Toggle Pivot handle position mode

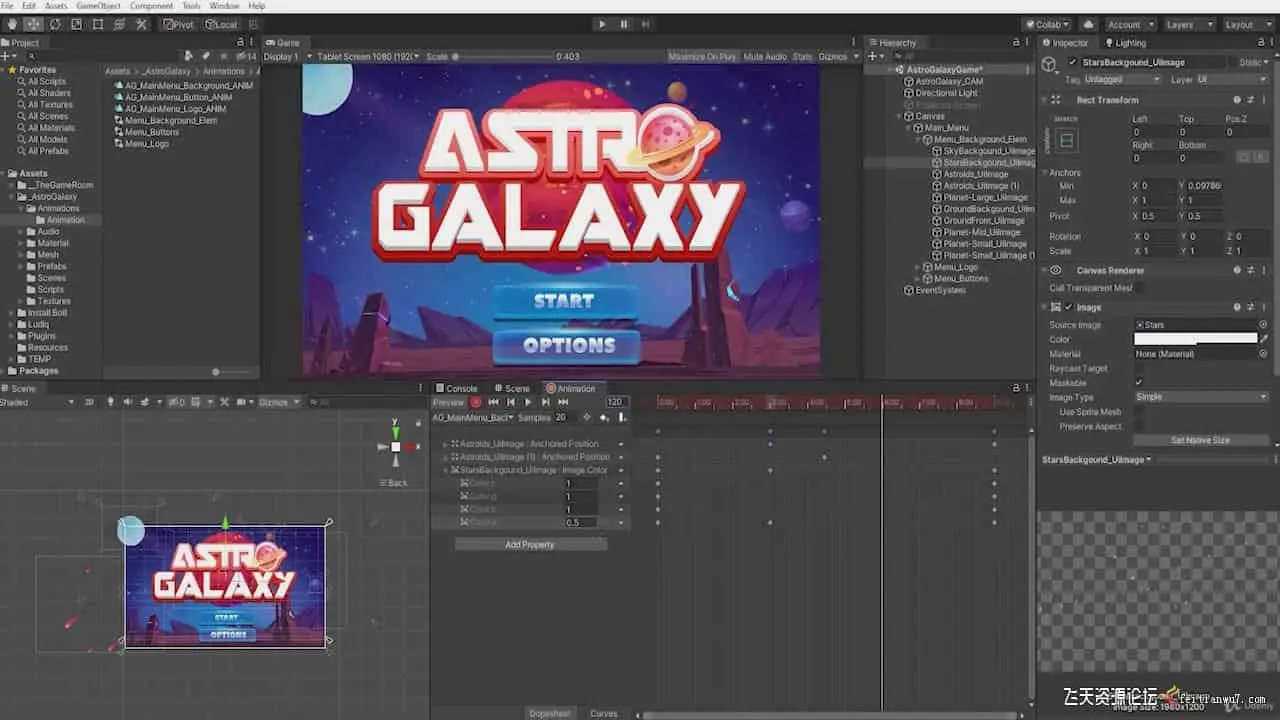[x=179, y=24]
